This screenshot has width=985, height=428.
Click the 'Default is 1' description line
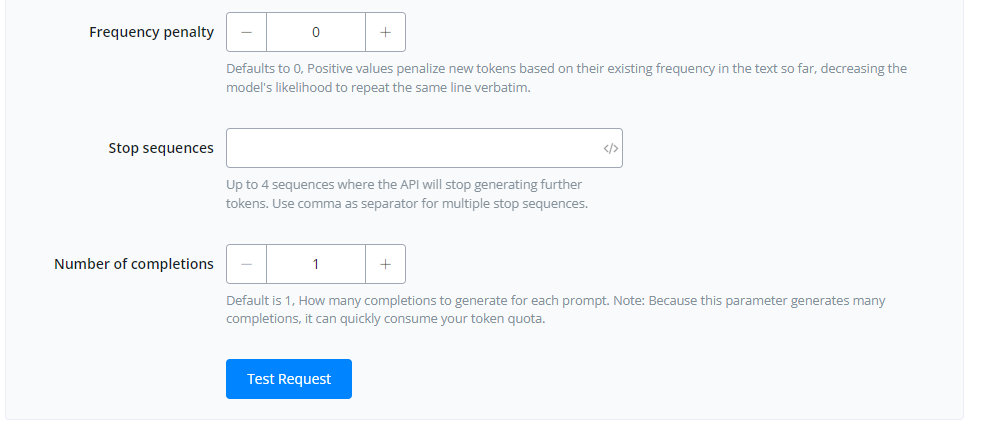tap(555, 301)
